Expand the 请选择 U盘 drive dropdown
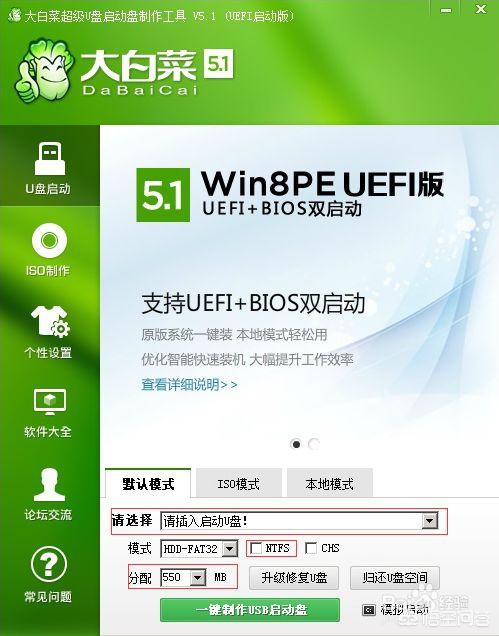This screenshot has height=636, width=499. [429, 520]
